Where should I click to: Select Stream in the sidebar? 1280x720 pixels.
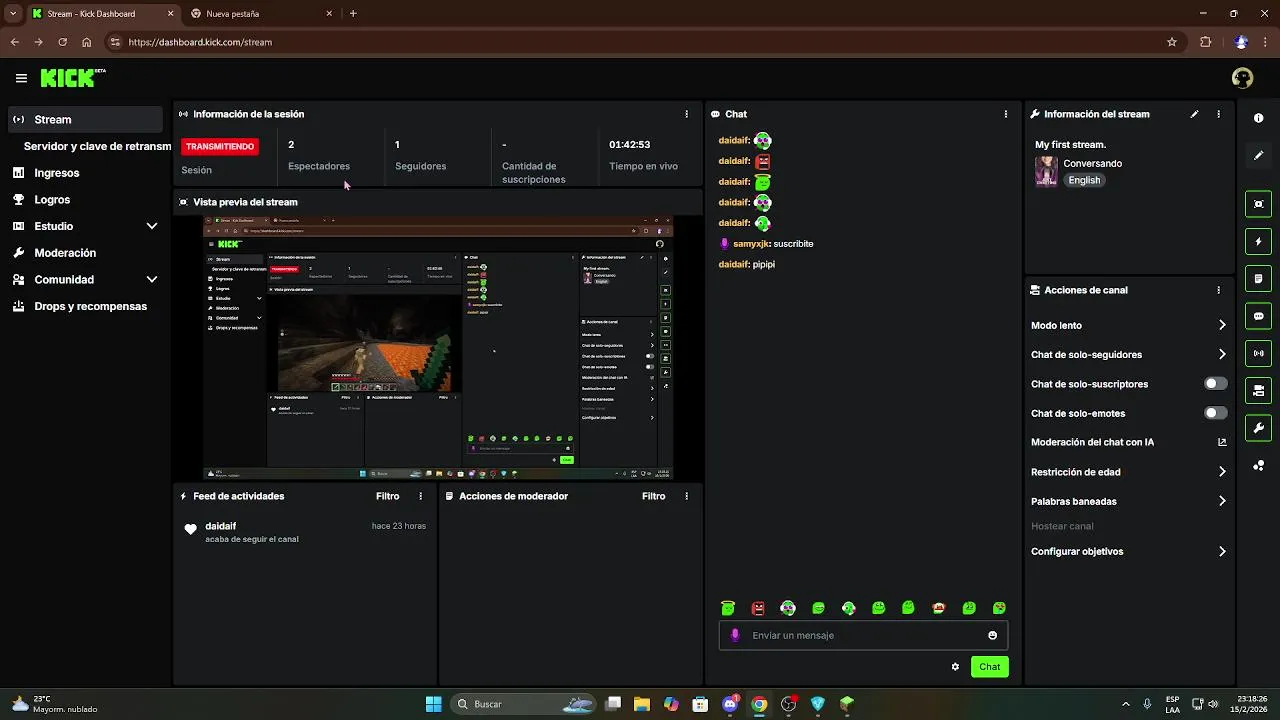[84, 119]
